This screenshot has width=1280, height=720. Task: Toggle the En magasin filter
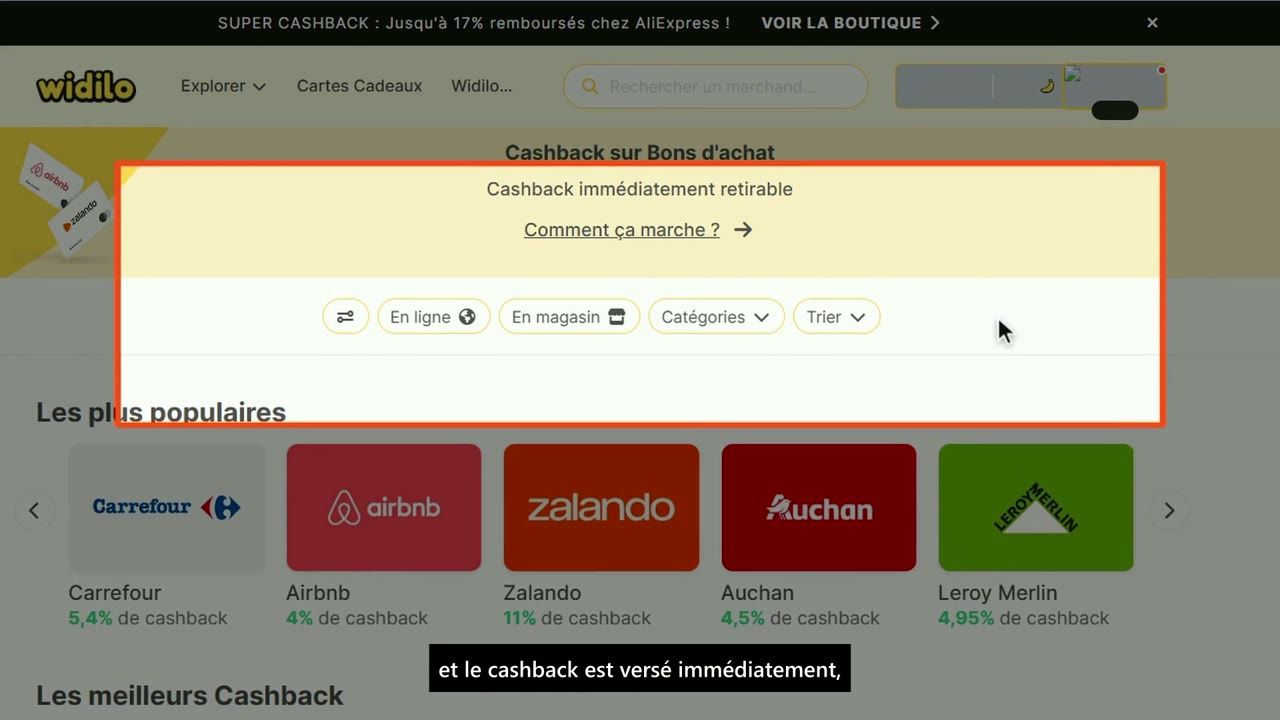tap(569, 317)
